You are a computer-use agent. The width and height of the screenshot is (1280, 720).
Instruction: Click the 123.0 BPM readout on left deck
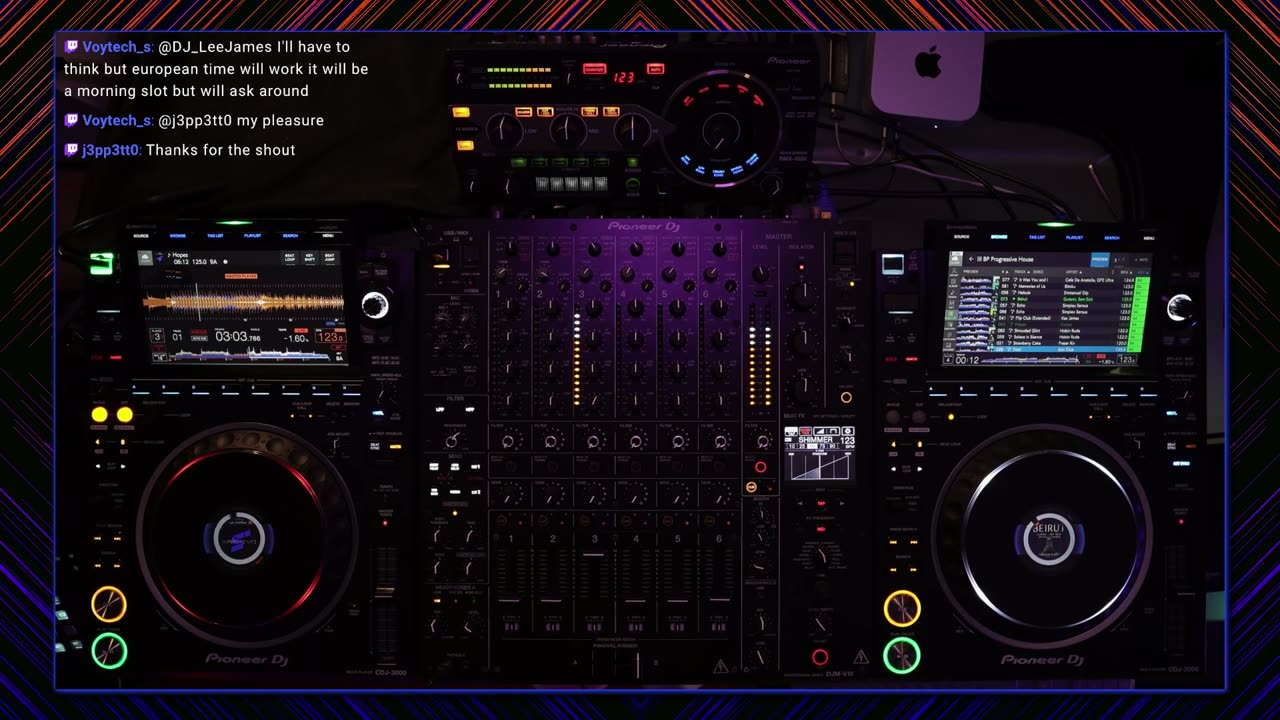(x=331, y=337)
